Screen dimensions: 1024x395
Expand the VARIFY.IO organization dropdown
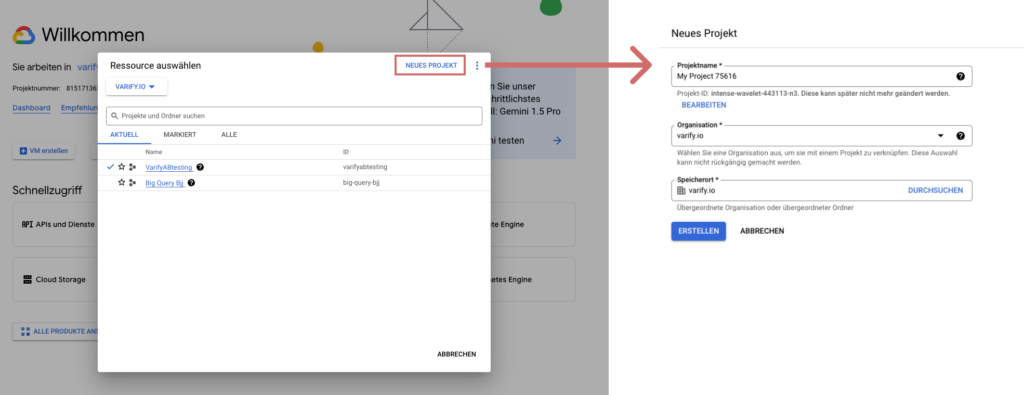[136, 87]
